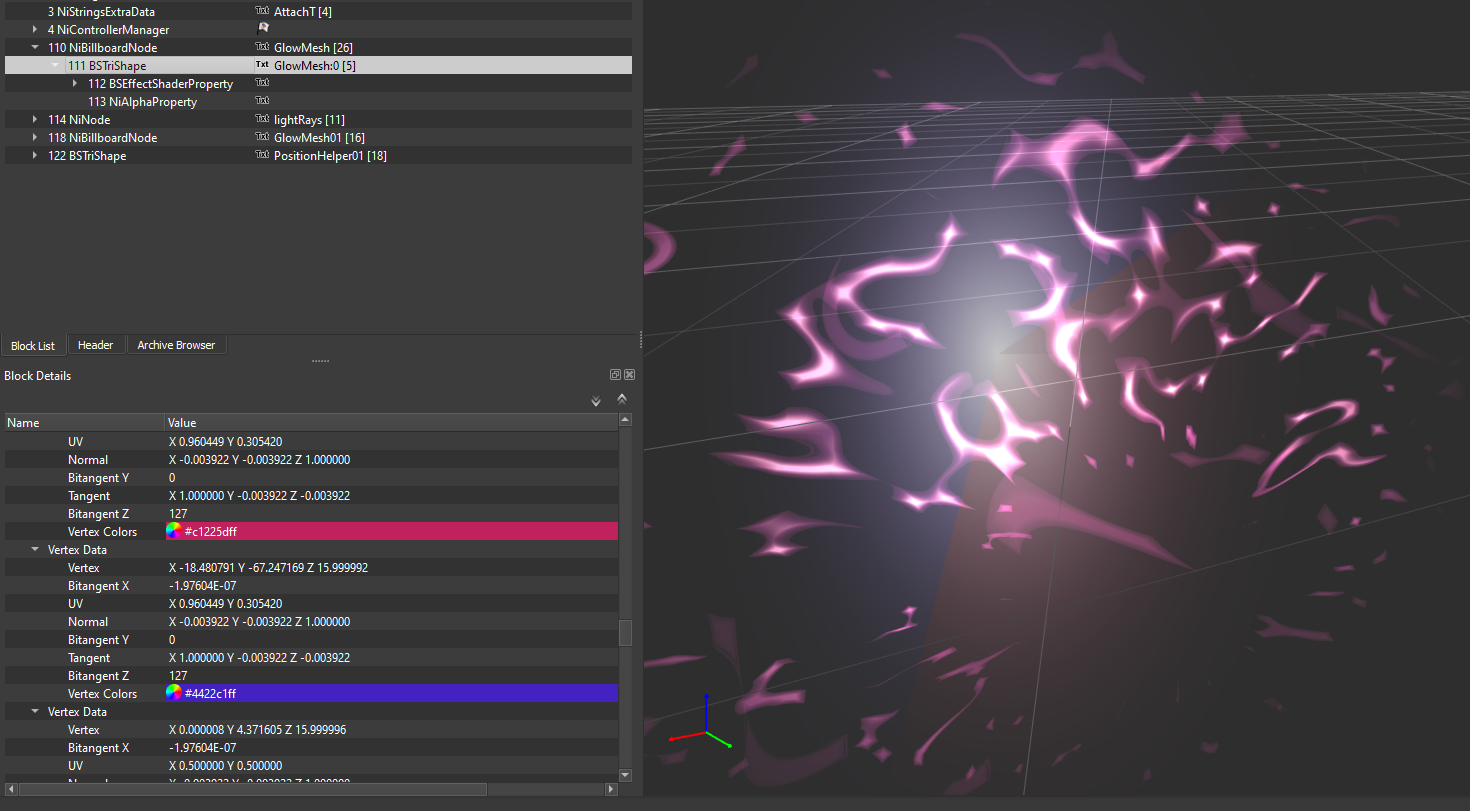Select the 111 BSTriShape block
The width and height of the screenshot is (1470, 811).
click(106, 65)
